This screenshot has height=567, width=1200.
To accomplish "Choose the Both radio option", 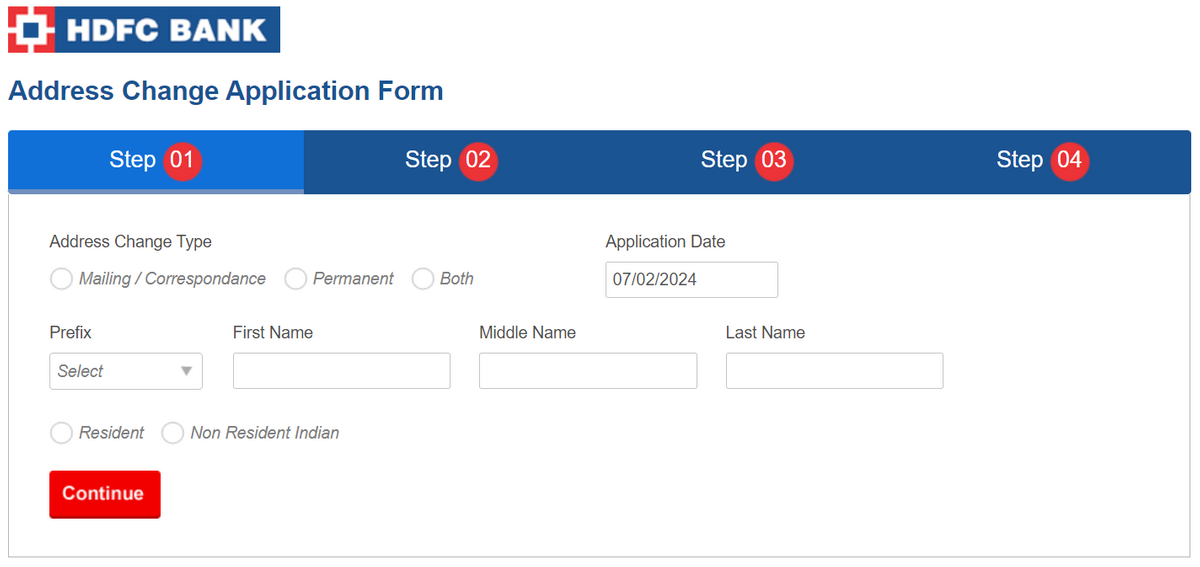I will point(423,279).
